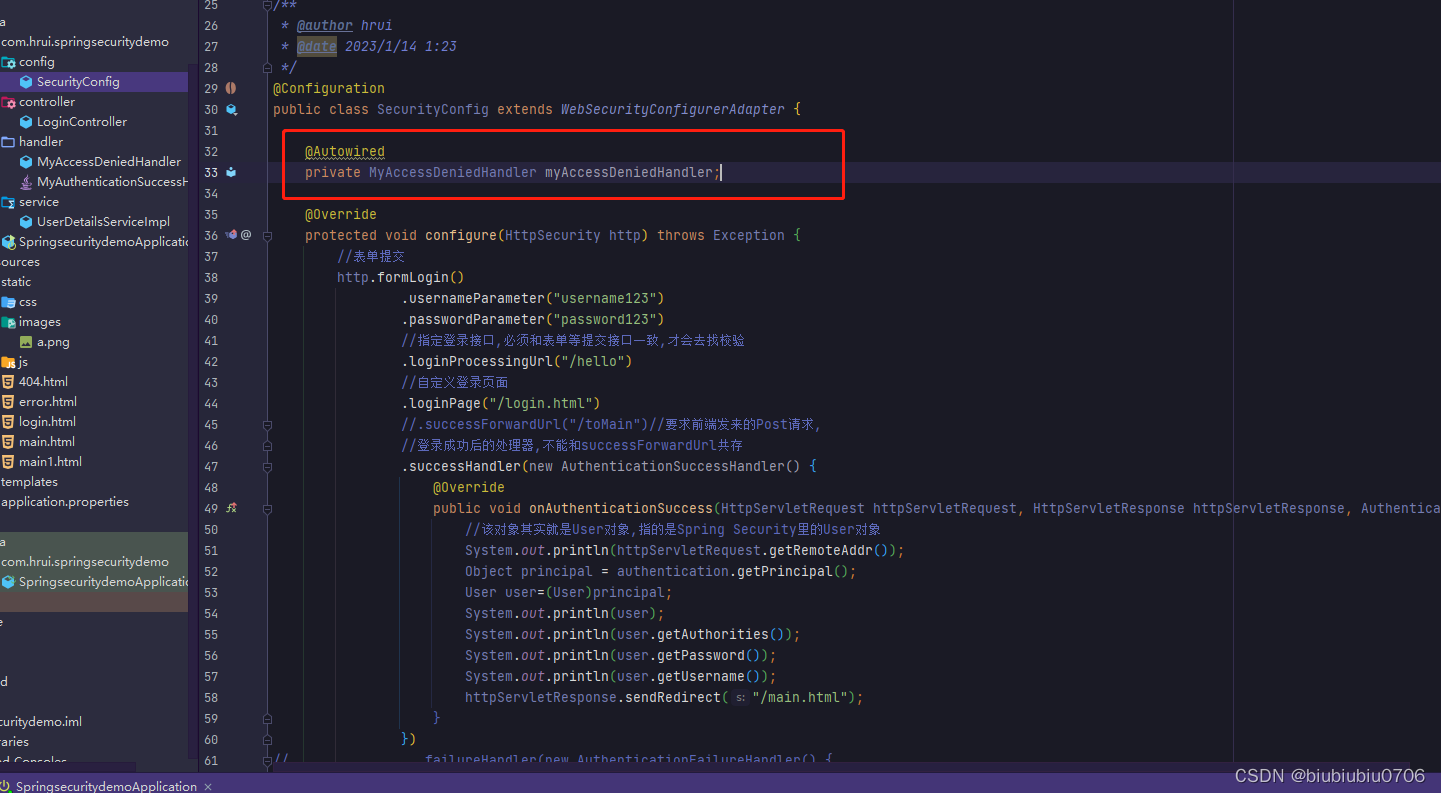Screen dimensions: 1441x793
Task: Click the css folder icon
Action: pos(8,302)
